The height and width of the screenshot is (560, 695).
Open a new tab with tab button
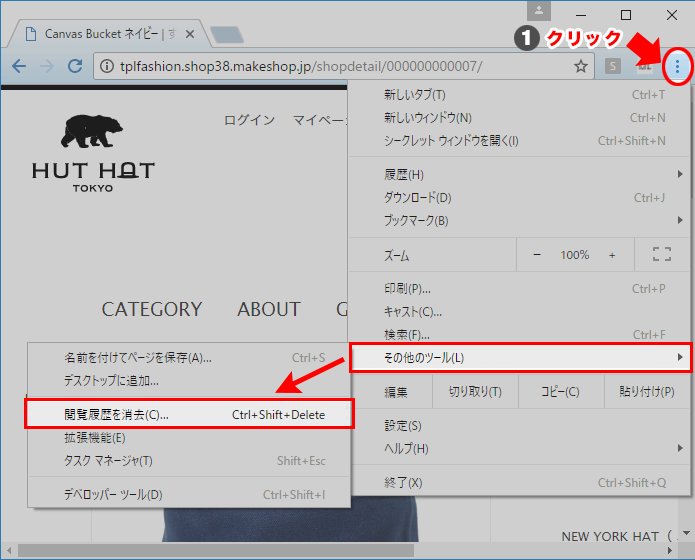[227, 35]
